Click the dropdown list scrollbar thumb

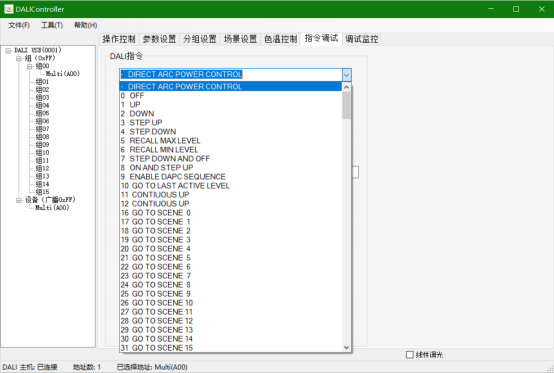pyautogui.click(x=346, y=106)
